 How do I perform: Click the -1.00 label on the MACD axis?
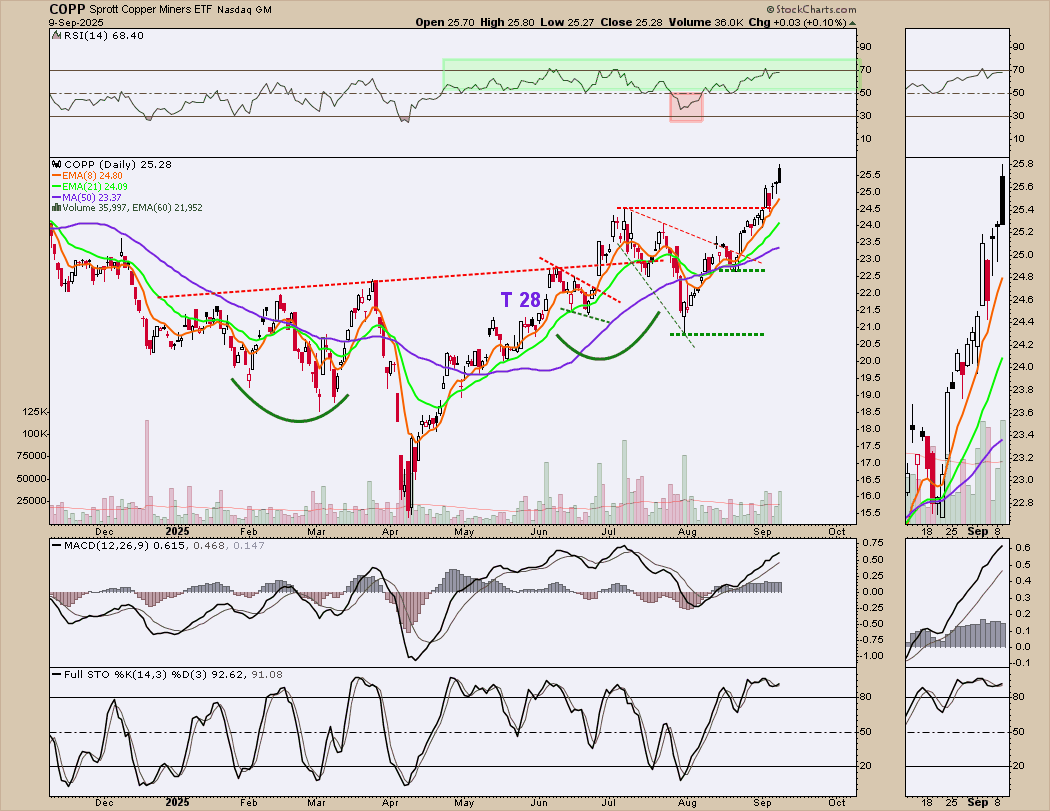click(871, 656)
